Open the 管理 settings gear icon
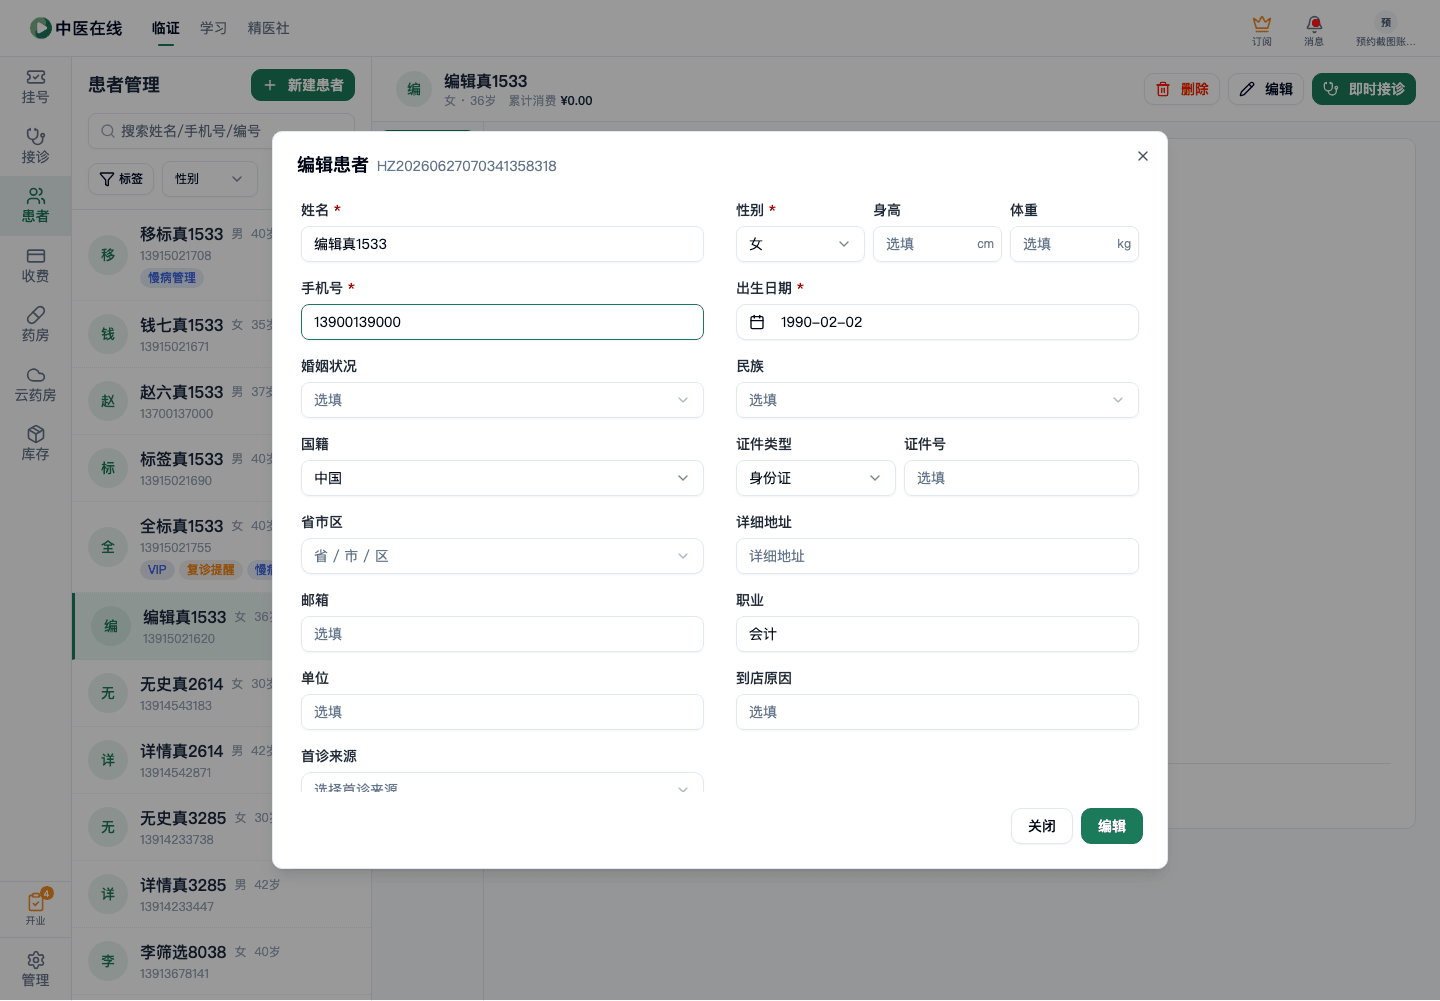This screenshot has width=1440, height=1001. coord(35,969)
